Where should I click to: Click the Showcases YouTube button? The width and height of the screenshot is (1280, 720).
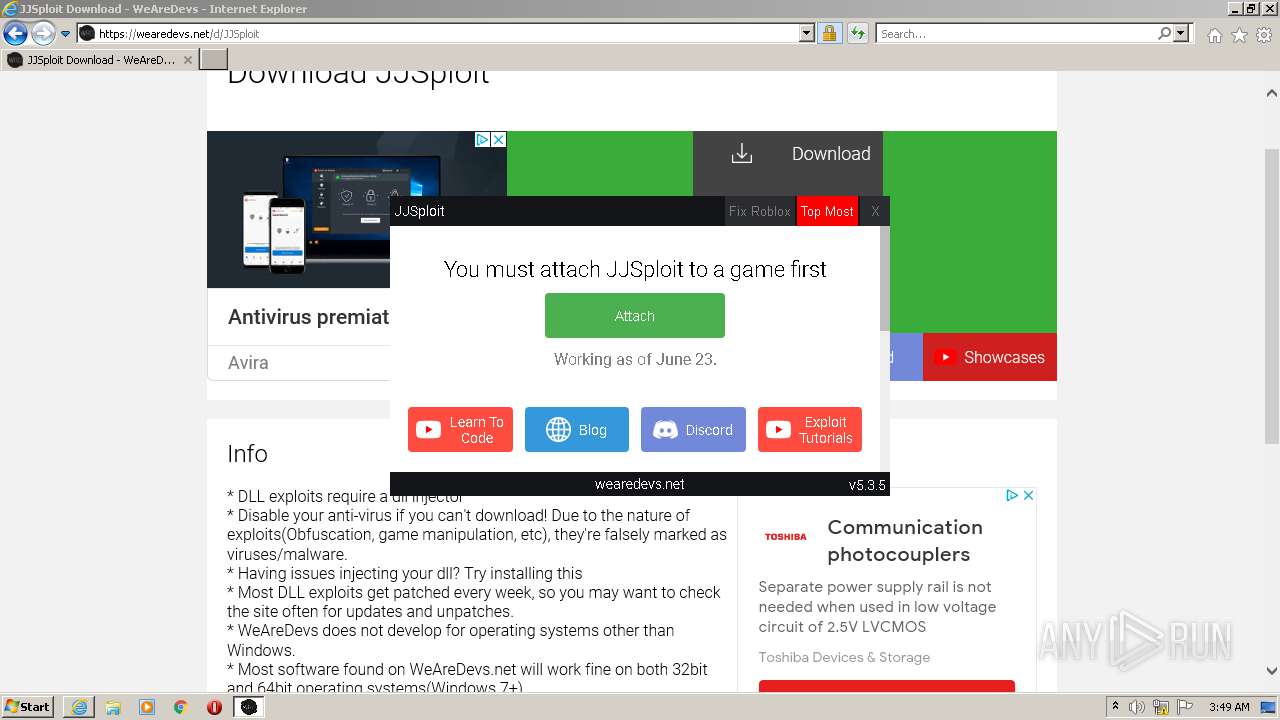click(990, 357)
